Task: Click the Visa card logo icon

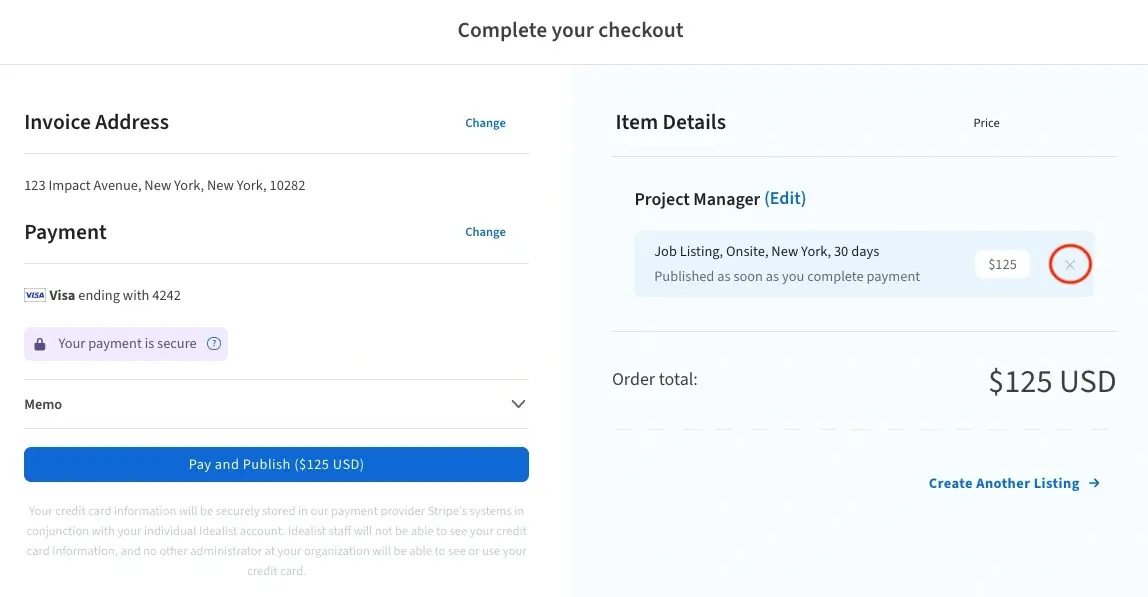Action: [x=34, y=295]
